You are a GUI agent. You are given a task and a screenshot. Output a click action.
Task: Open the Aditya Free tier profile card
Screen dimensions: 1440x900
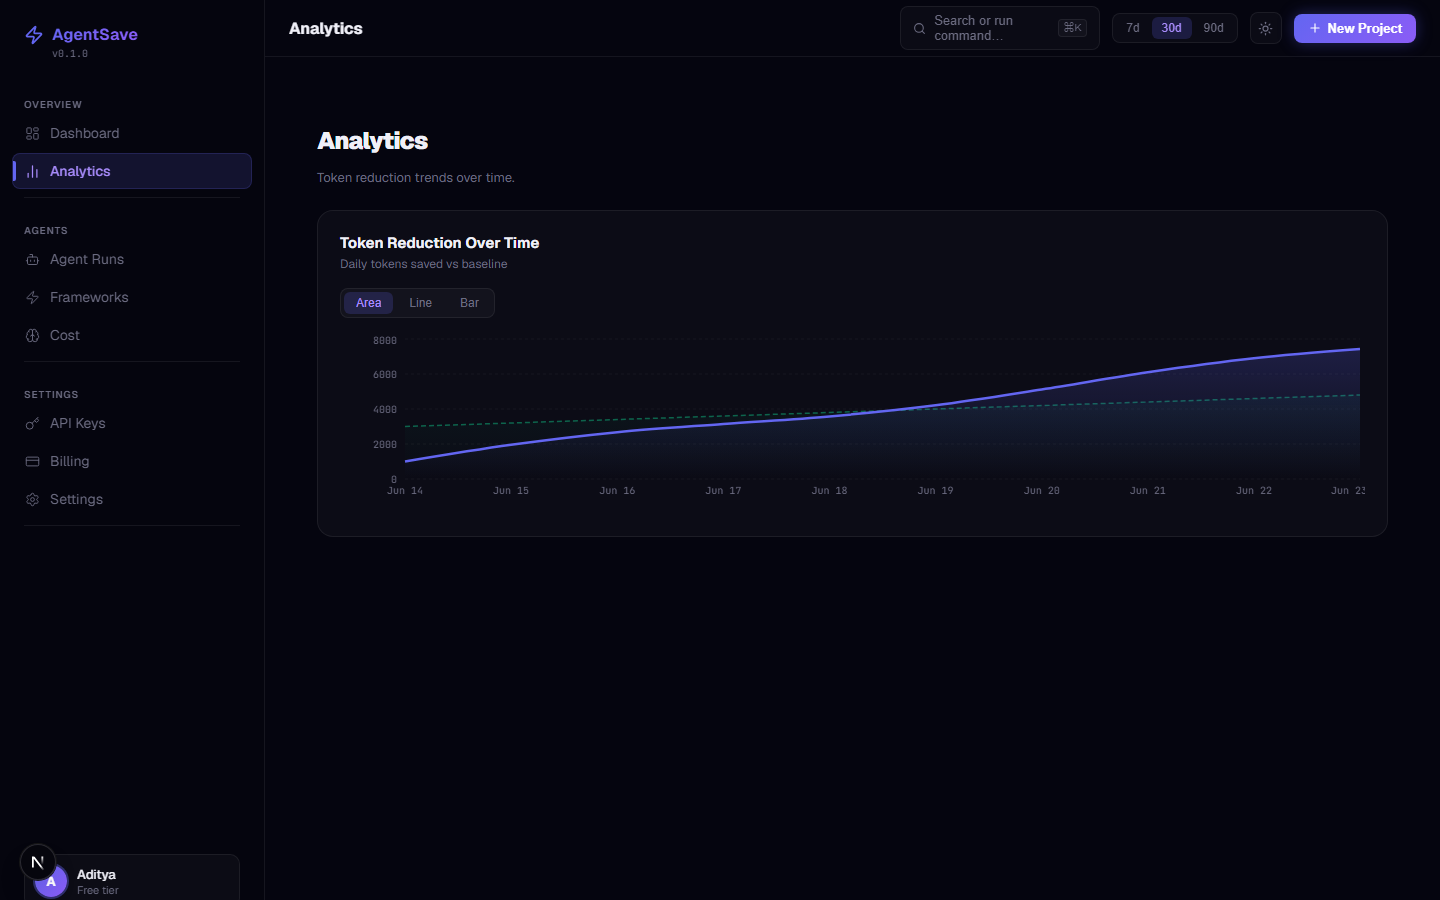click(x=132, y=878)
